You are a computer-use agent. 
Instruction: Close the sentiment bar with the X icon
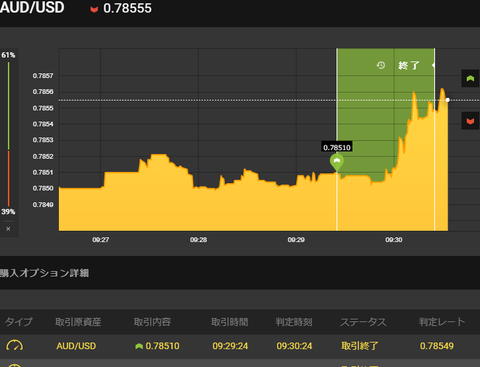pyautogui.click(x=8, y=229)
